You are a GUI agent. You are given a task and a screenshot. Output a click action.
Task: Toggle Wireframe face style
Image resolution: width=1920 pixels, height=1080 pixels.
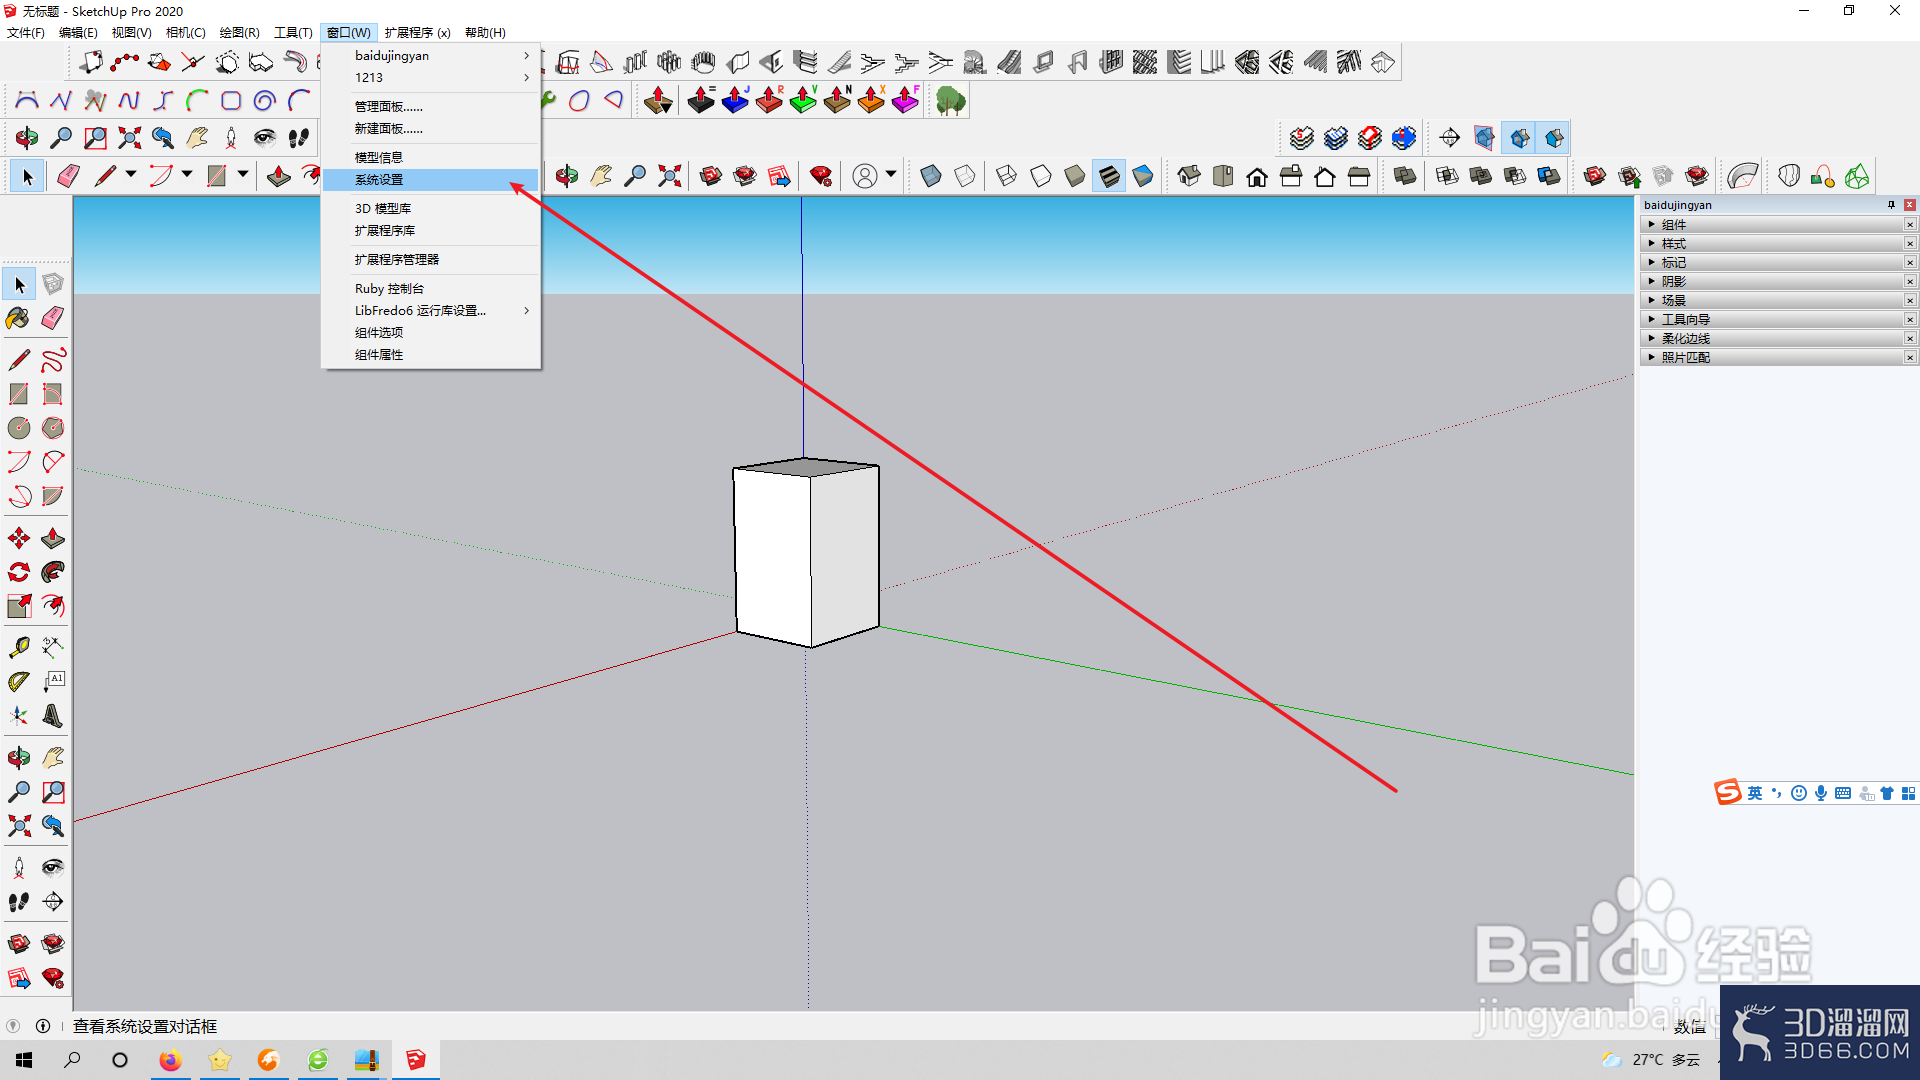coord(1007,177)
